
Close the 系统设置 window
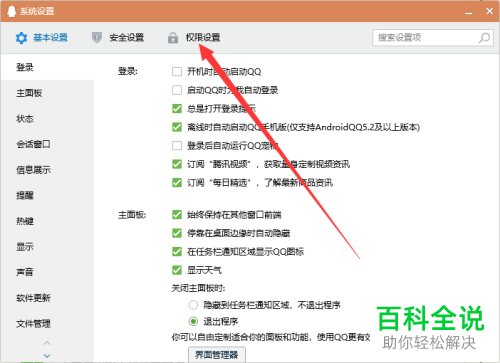pyautogui.click(x=489, y=11)
